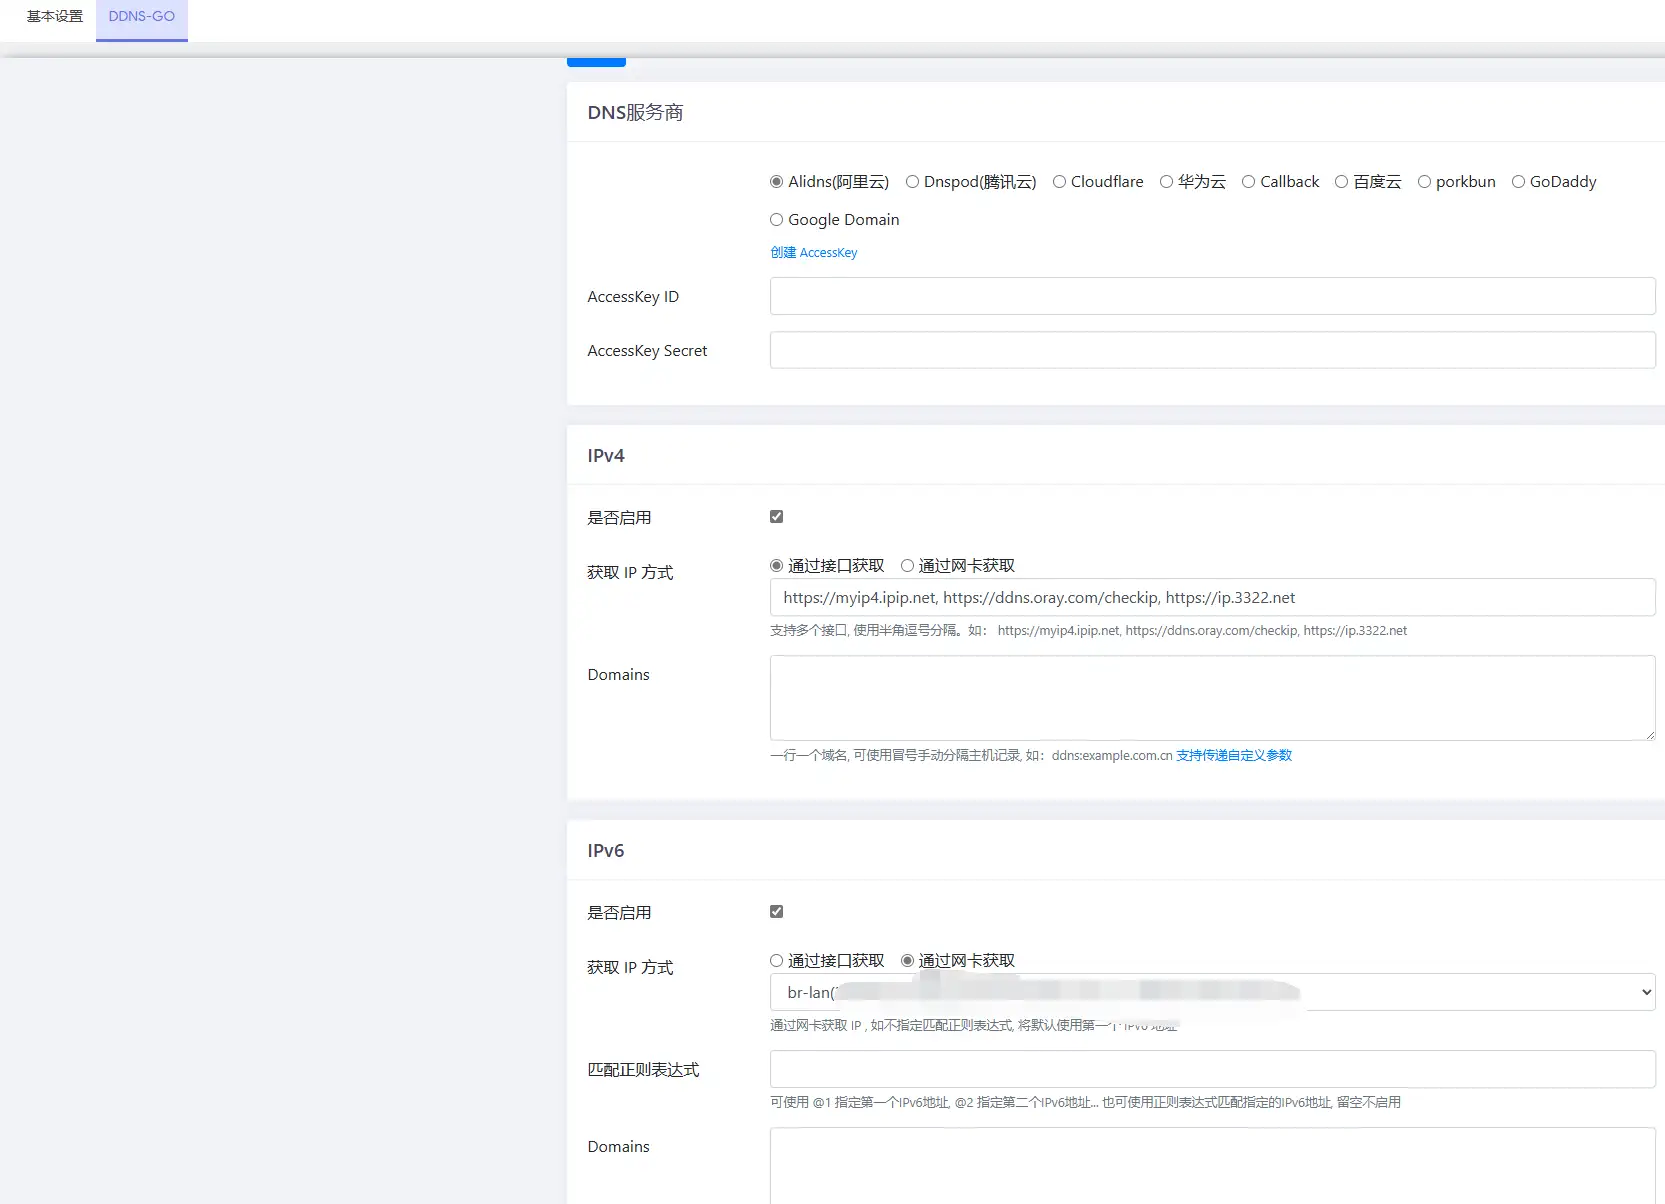Viewport: 1665px width, 1204px height.
Task: Choose 华为云 as DNS provider
Action: pos(1166,181)
